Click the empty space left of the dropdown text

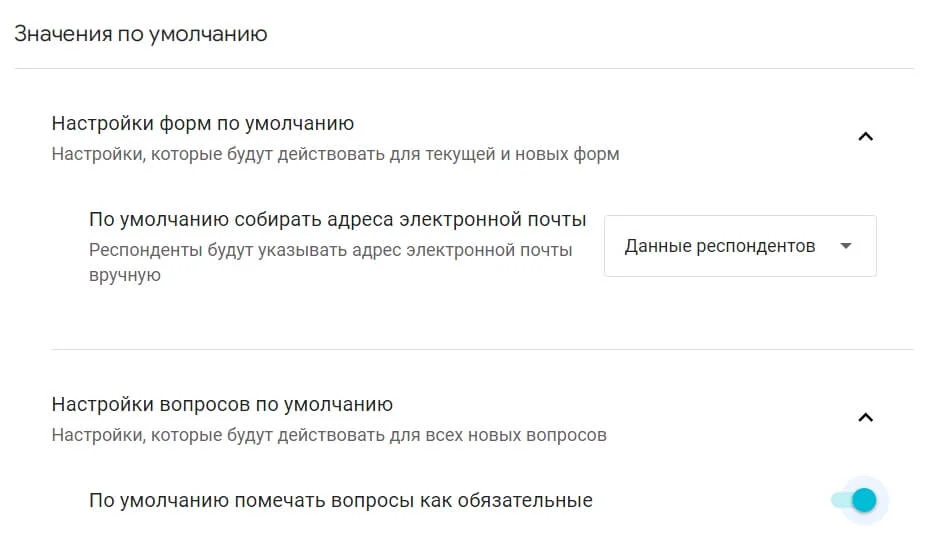coord(614,246)
